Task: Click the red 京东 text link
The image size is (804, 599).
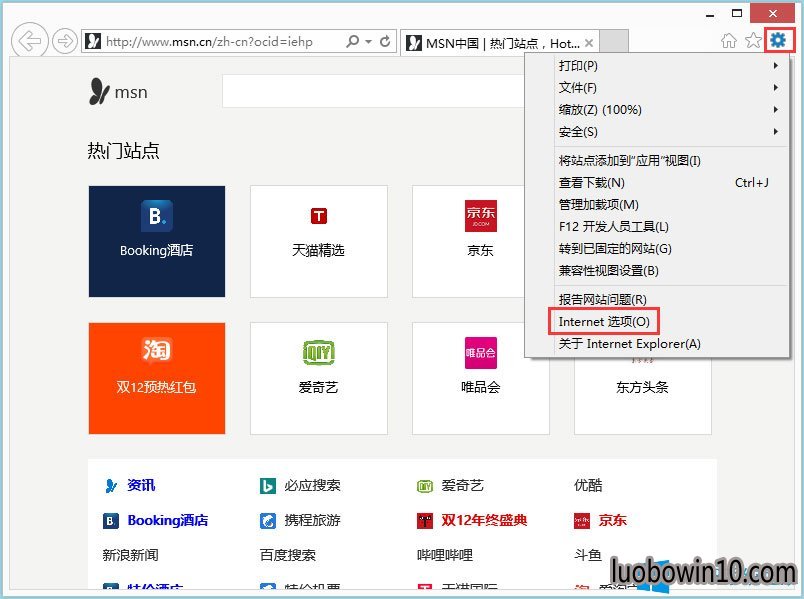Action: pyautogui.click(x=612, y=521)
